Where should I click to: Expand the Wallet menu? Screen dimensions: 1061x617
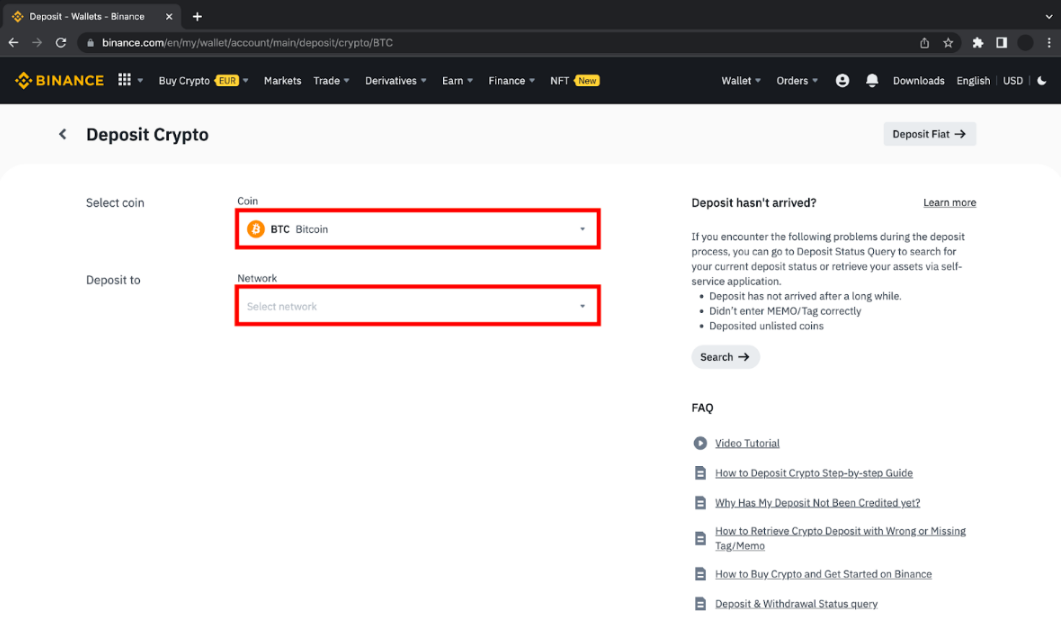coord(741,81)
